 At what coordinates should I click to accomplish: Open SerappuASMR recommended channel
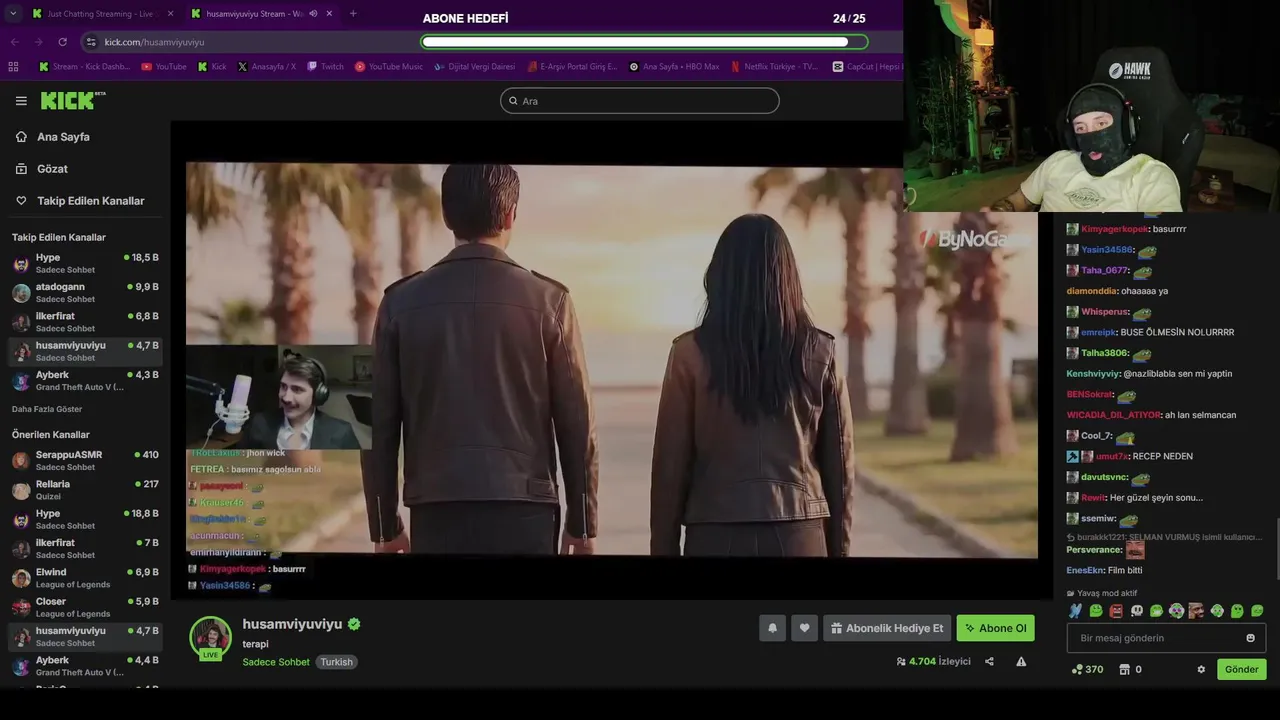pyautogui.click(x=85, y=460)
